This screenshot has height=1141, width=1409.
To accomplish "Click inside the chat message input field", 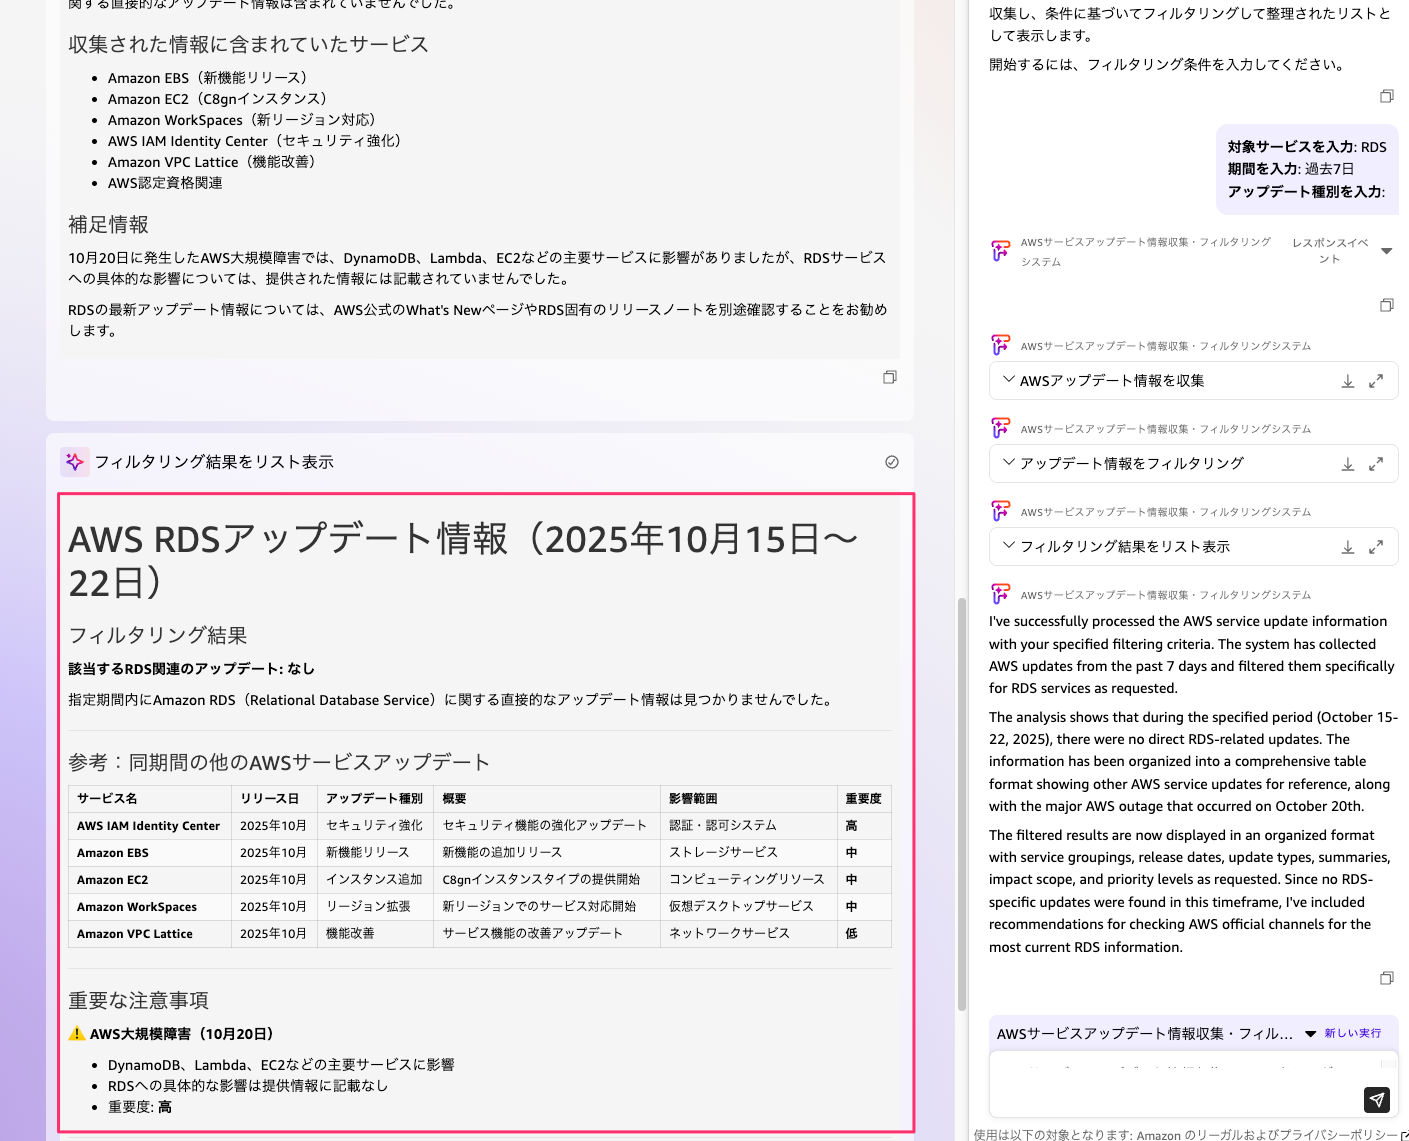I will point(1170,1085).
